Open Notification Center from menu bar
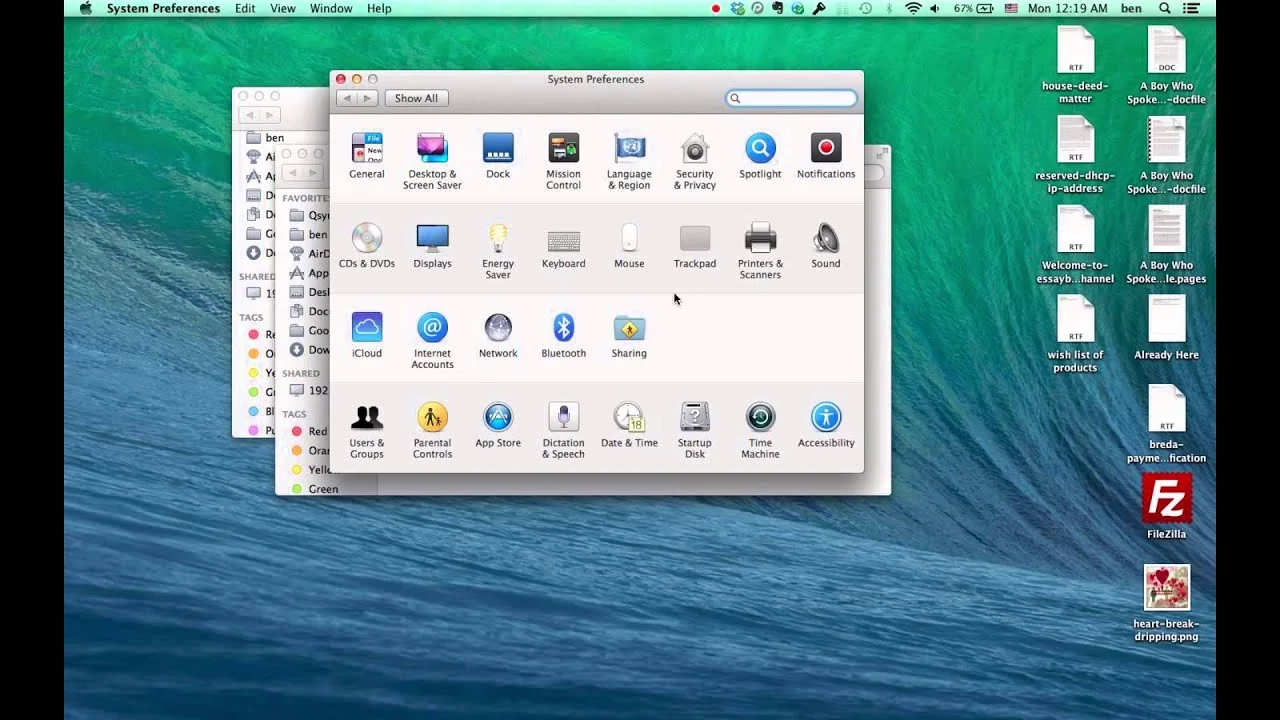Image resolution: width=1280 pixels, height=720 pixels. click(1191, 8)
